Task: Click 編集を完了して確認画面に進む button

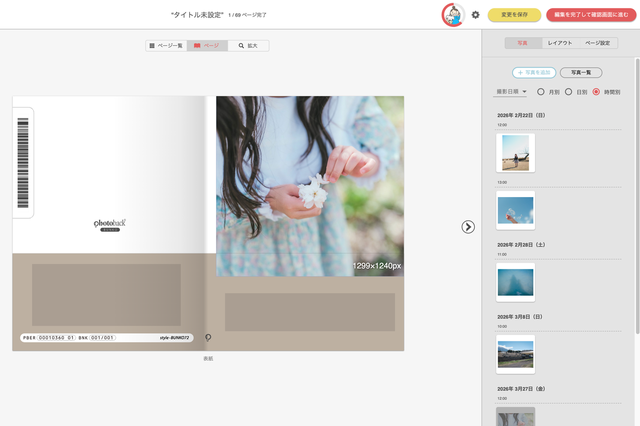Action: pos(589,15)
